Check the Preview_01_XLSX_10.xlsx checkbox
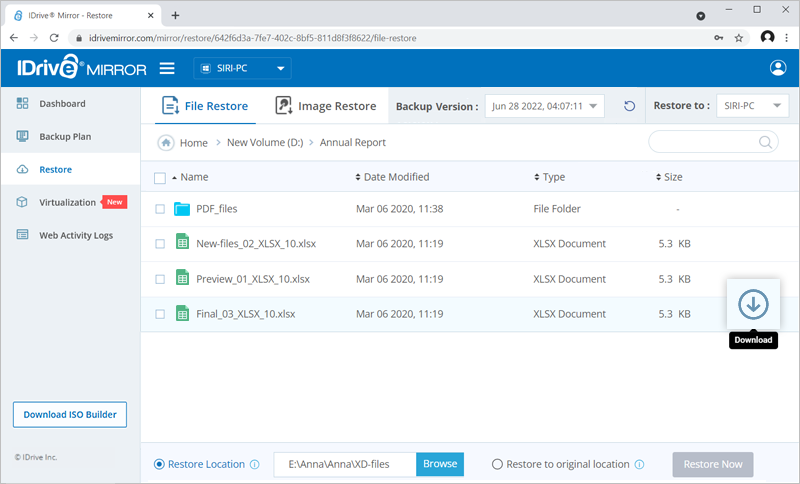This screenshot has width=800, height=484. (x=160, y=279)
